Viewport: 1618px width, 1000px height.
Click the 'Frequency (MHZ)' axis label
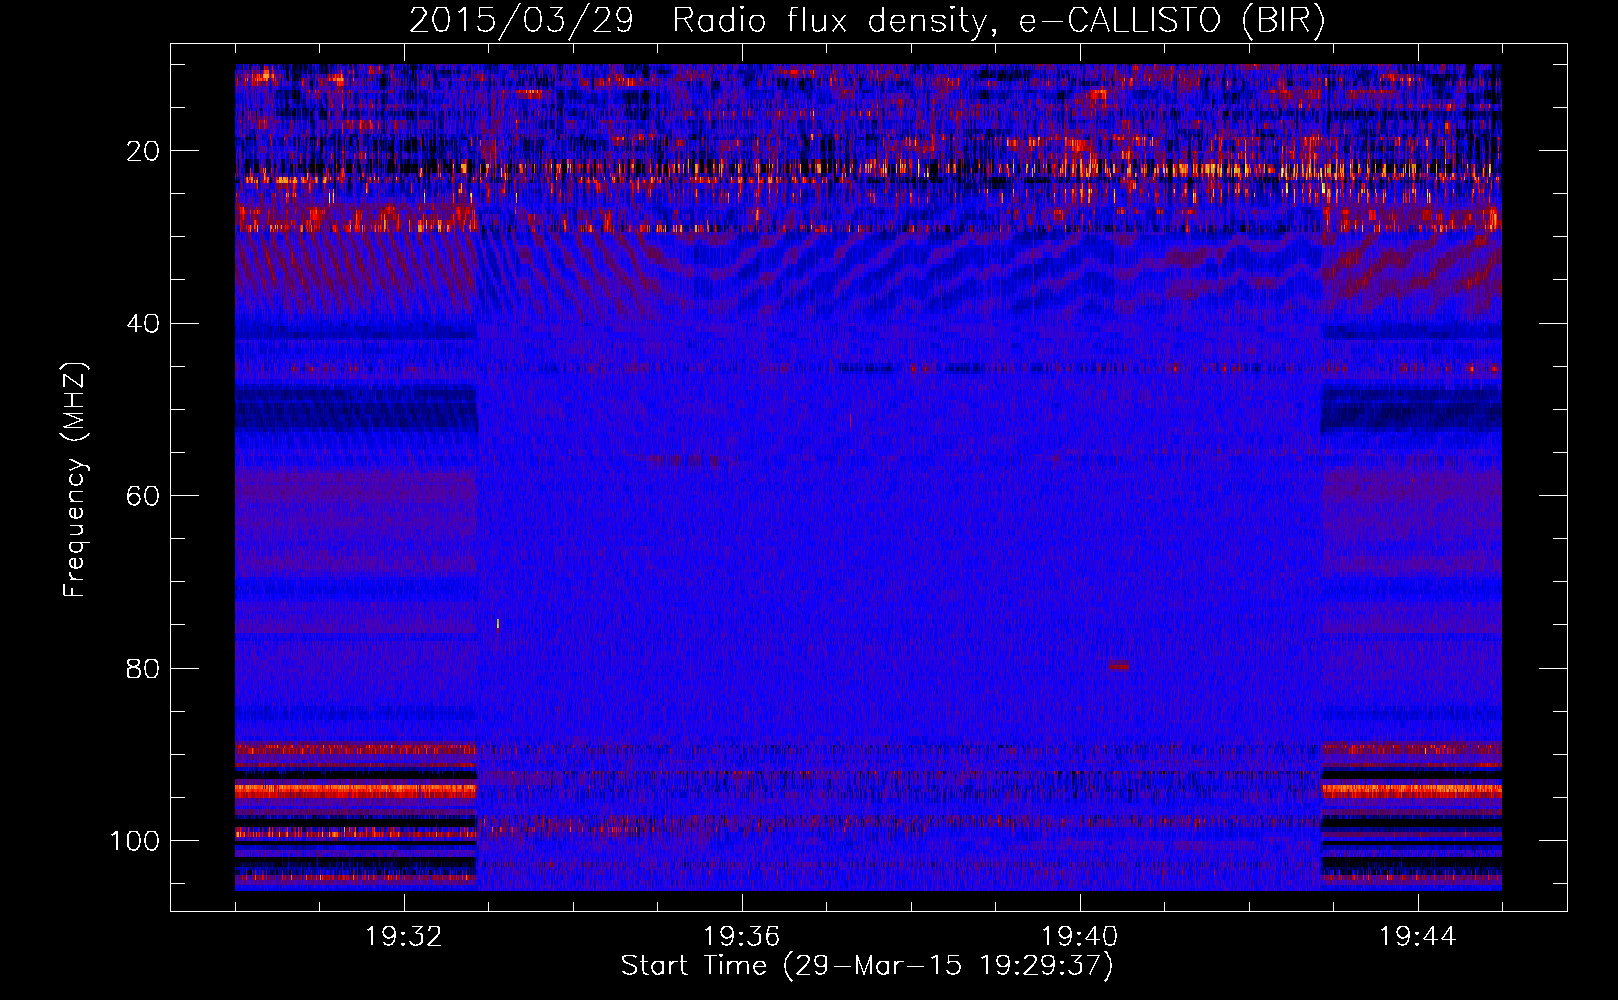coord(75,479)
